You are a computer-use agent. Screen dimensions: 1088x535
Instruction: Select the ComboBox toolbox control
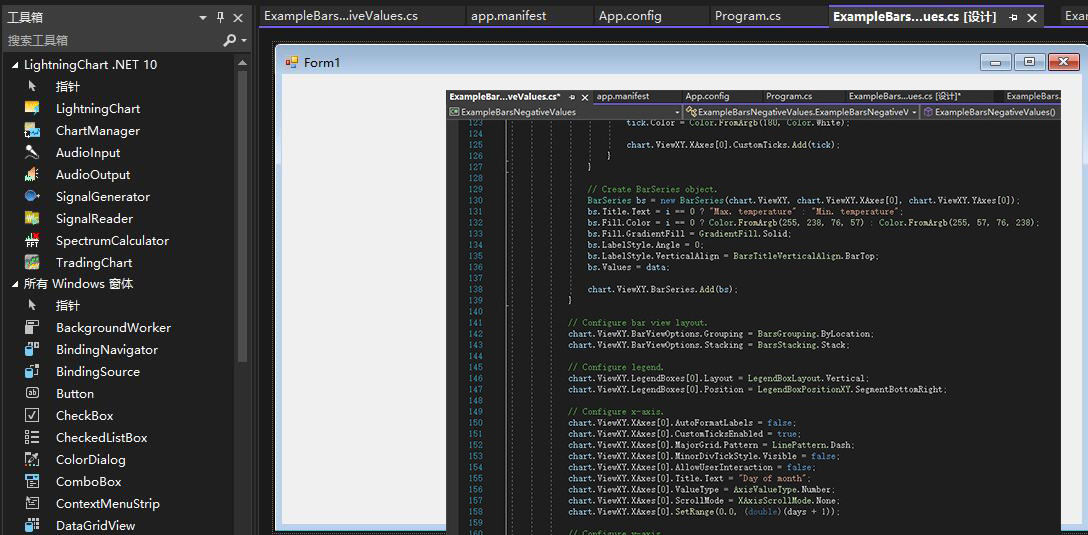tap(89, 482)
